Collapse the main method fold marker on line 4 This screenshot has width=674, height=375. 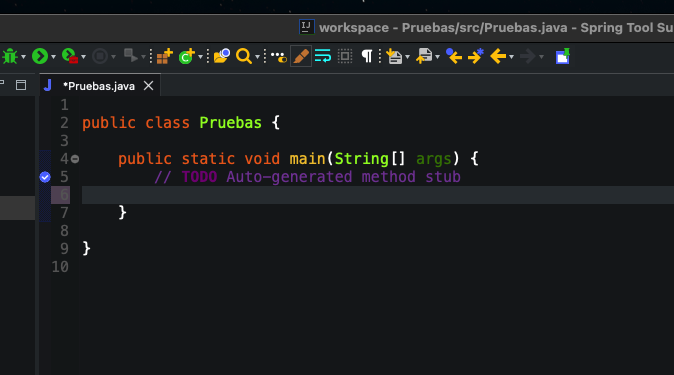click(x=75, y=159)
